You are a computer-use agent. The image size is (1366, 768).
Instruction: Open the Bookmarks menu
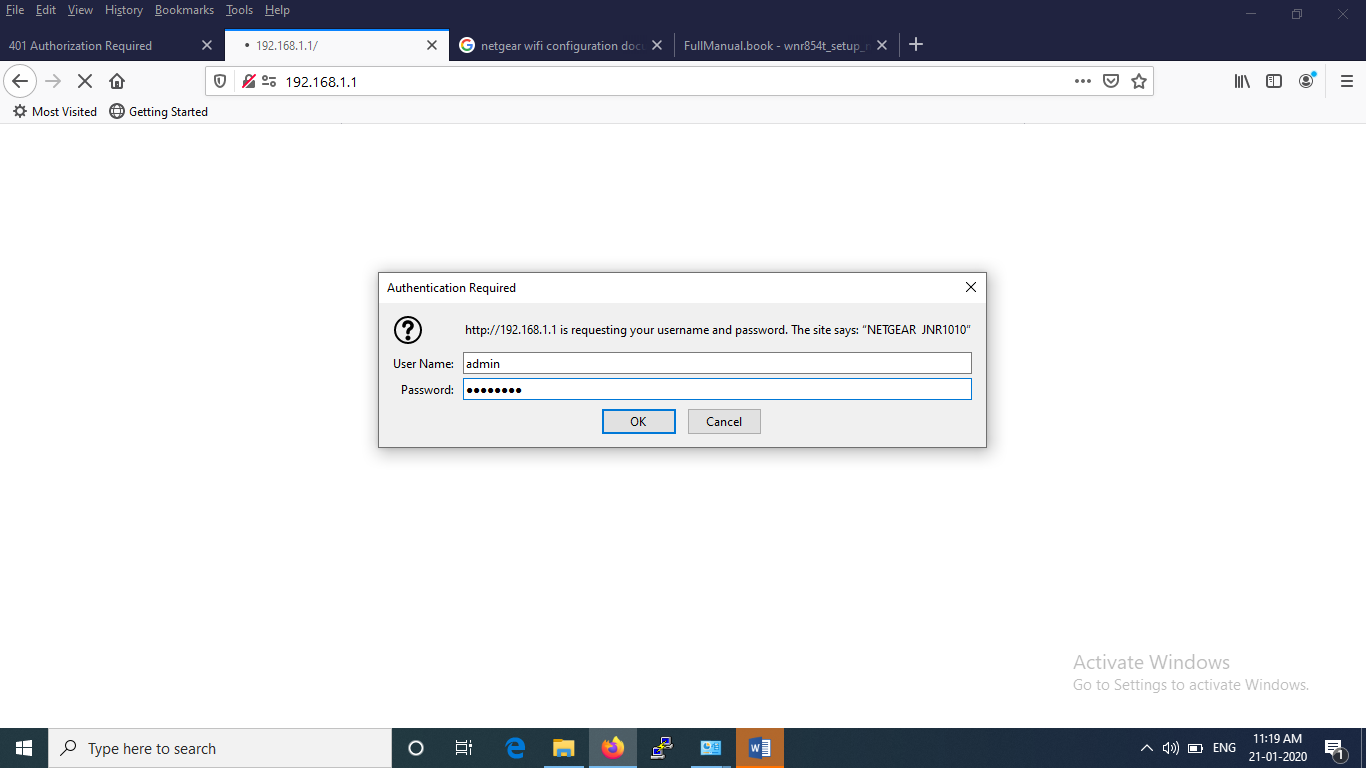point(184,10)
